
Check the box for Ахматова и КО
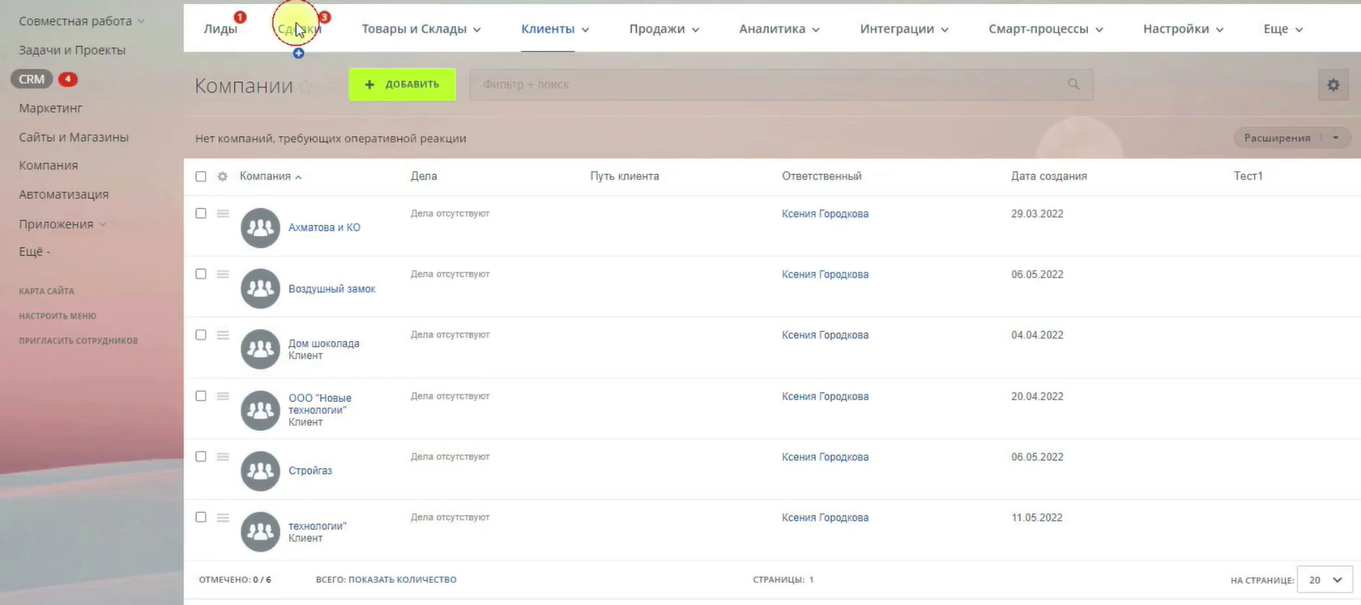tap(201, 214)
